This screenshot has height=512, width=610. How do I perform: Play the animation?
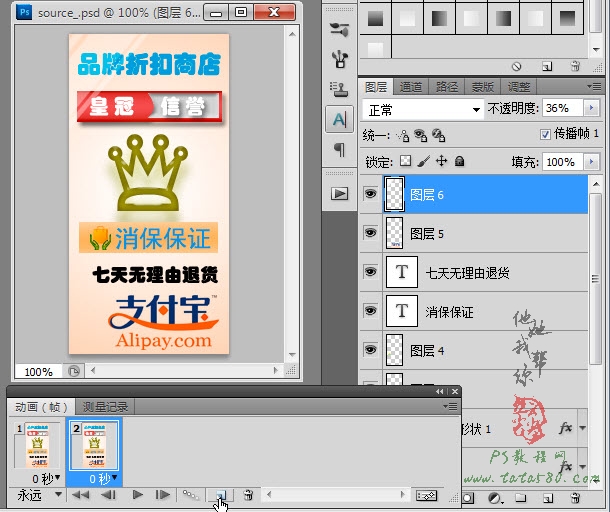pyautogui.click(x=137, y=495)
